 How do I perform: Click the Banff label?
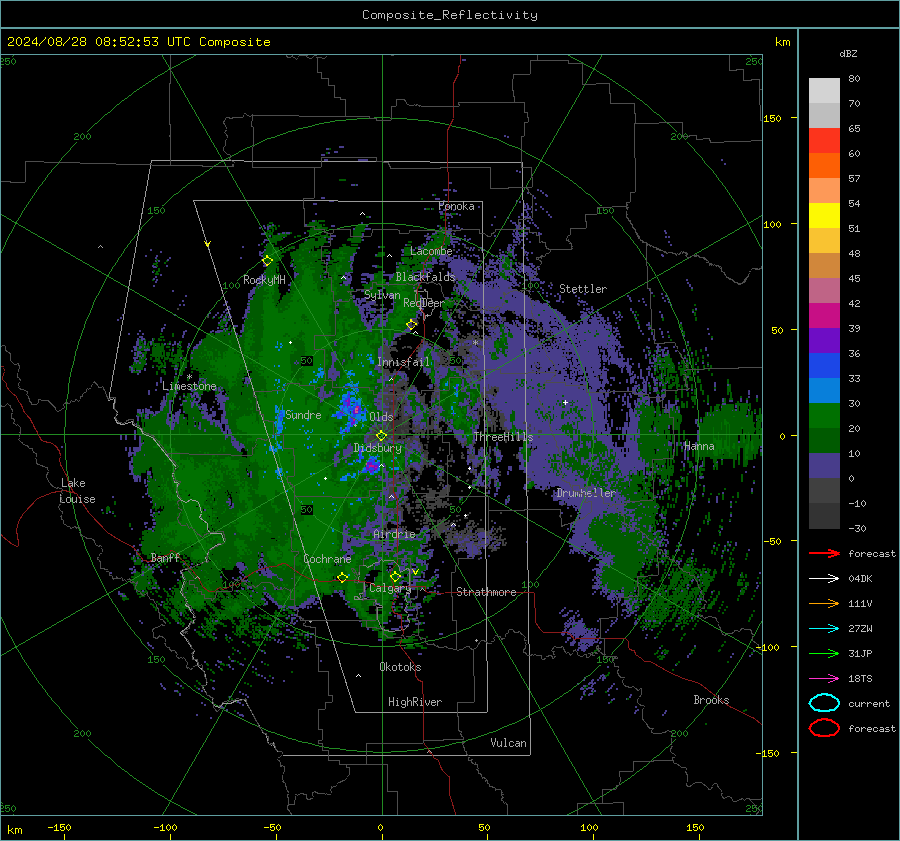165,557
